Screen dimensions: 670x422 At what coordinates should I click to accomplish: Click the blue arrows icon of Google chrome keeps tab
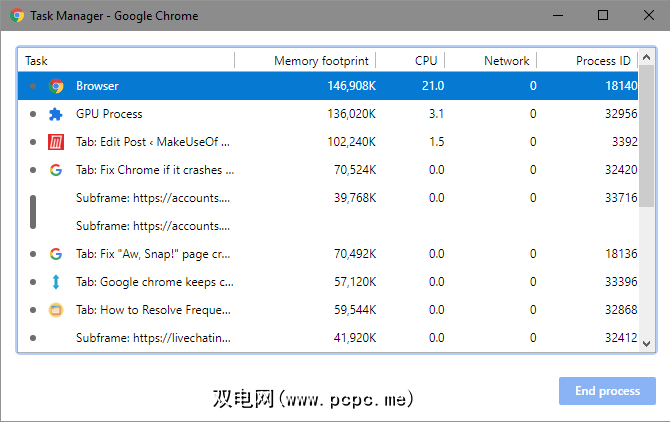[56, 282]
